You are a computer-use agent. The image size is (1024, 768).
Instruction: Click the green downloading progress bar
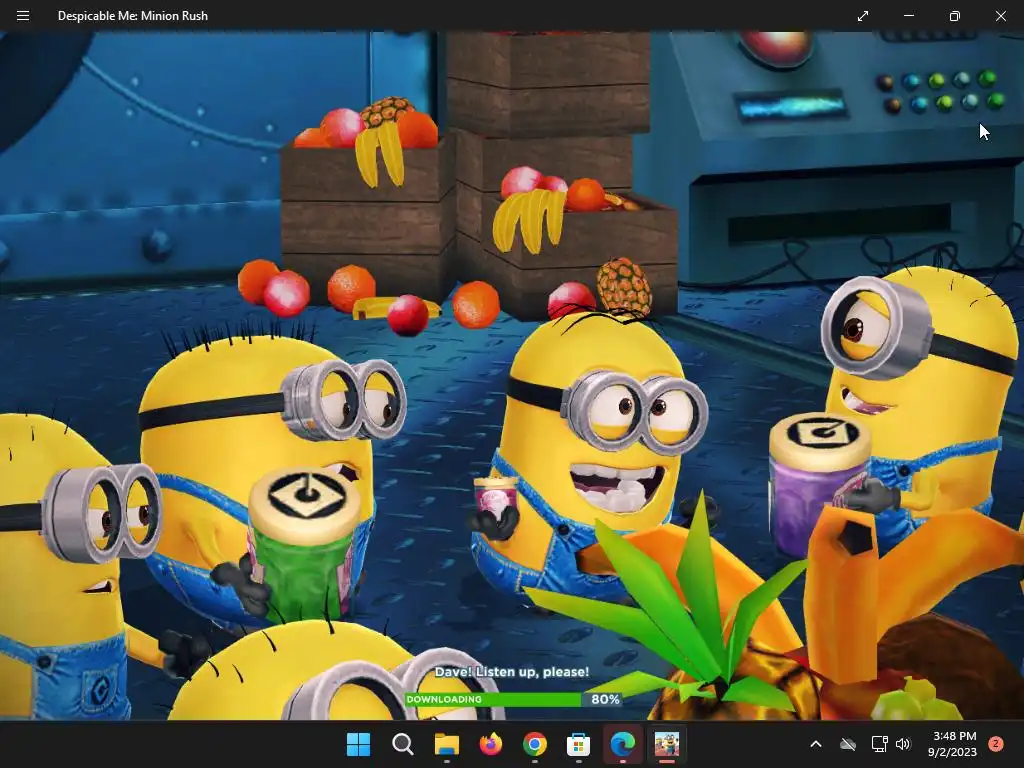513,699
